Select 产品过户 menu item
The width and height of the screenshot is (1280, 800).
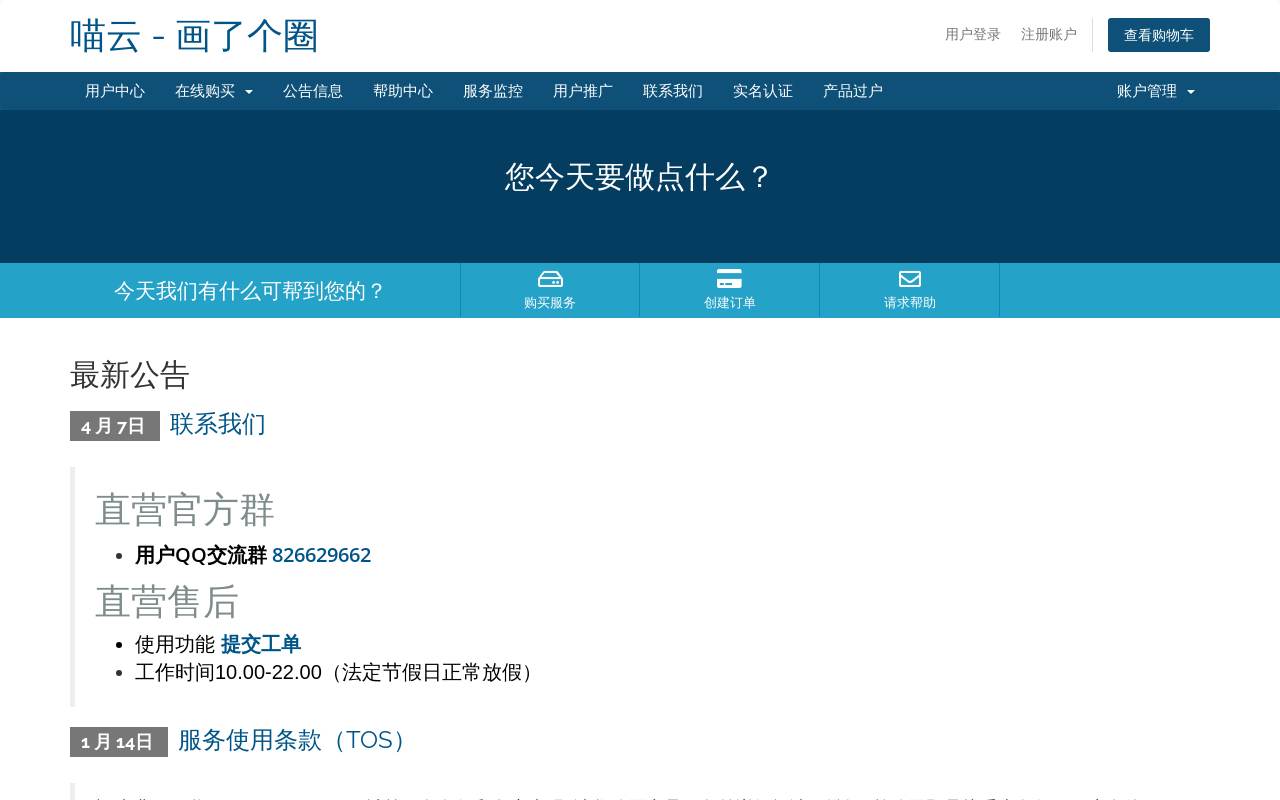pos(853,91)
